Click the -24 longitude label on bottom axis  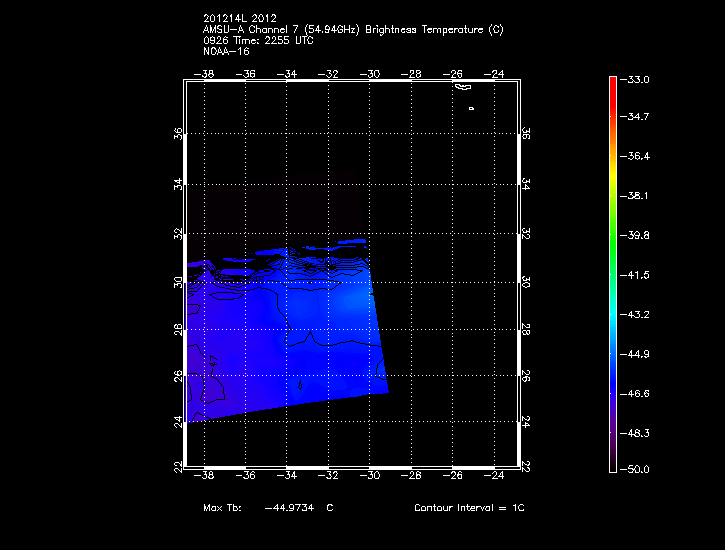pyautogui.click(x=496, y=478)
